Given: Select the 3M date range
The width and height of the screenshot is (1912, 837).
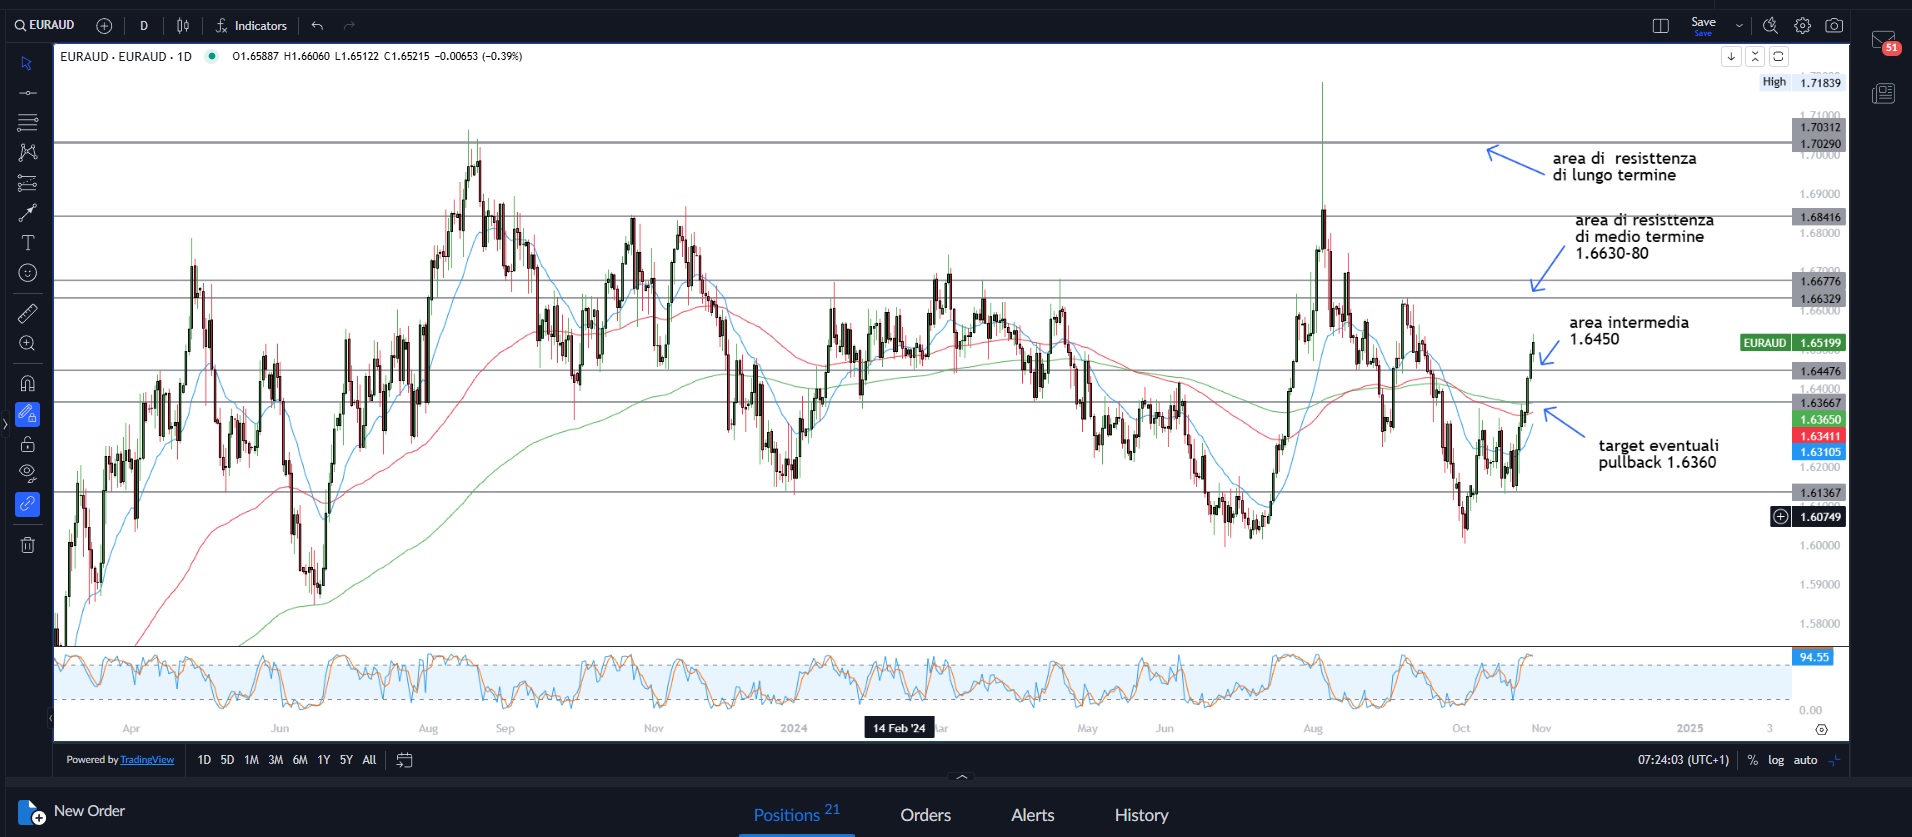Looking at the screenshot, I should click(x=275, y=760).
